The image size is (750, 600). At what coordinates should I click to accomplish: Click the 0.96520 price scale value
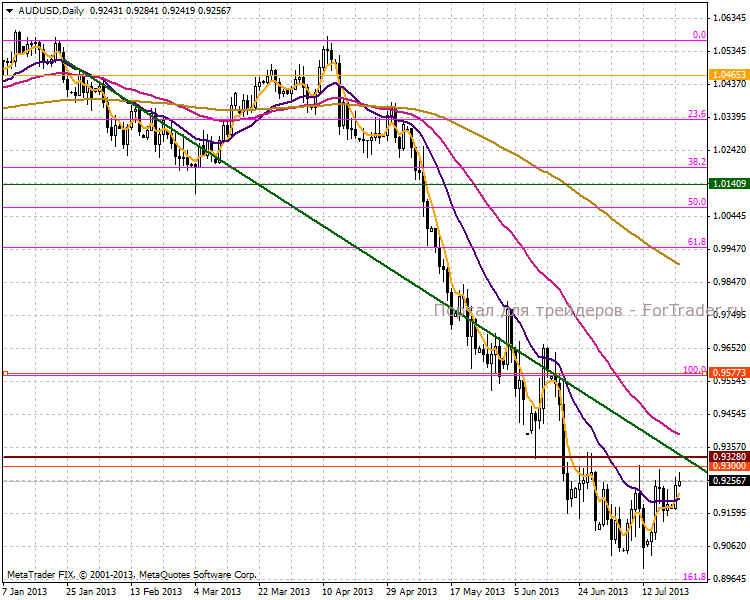(729, 348)
